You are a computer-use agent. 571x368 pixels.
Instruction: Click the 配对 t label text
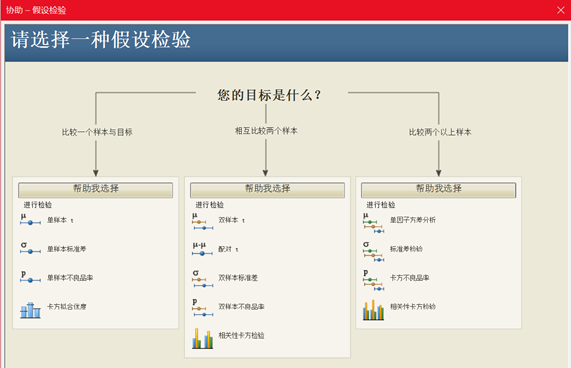[228, 249]
